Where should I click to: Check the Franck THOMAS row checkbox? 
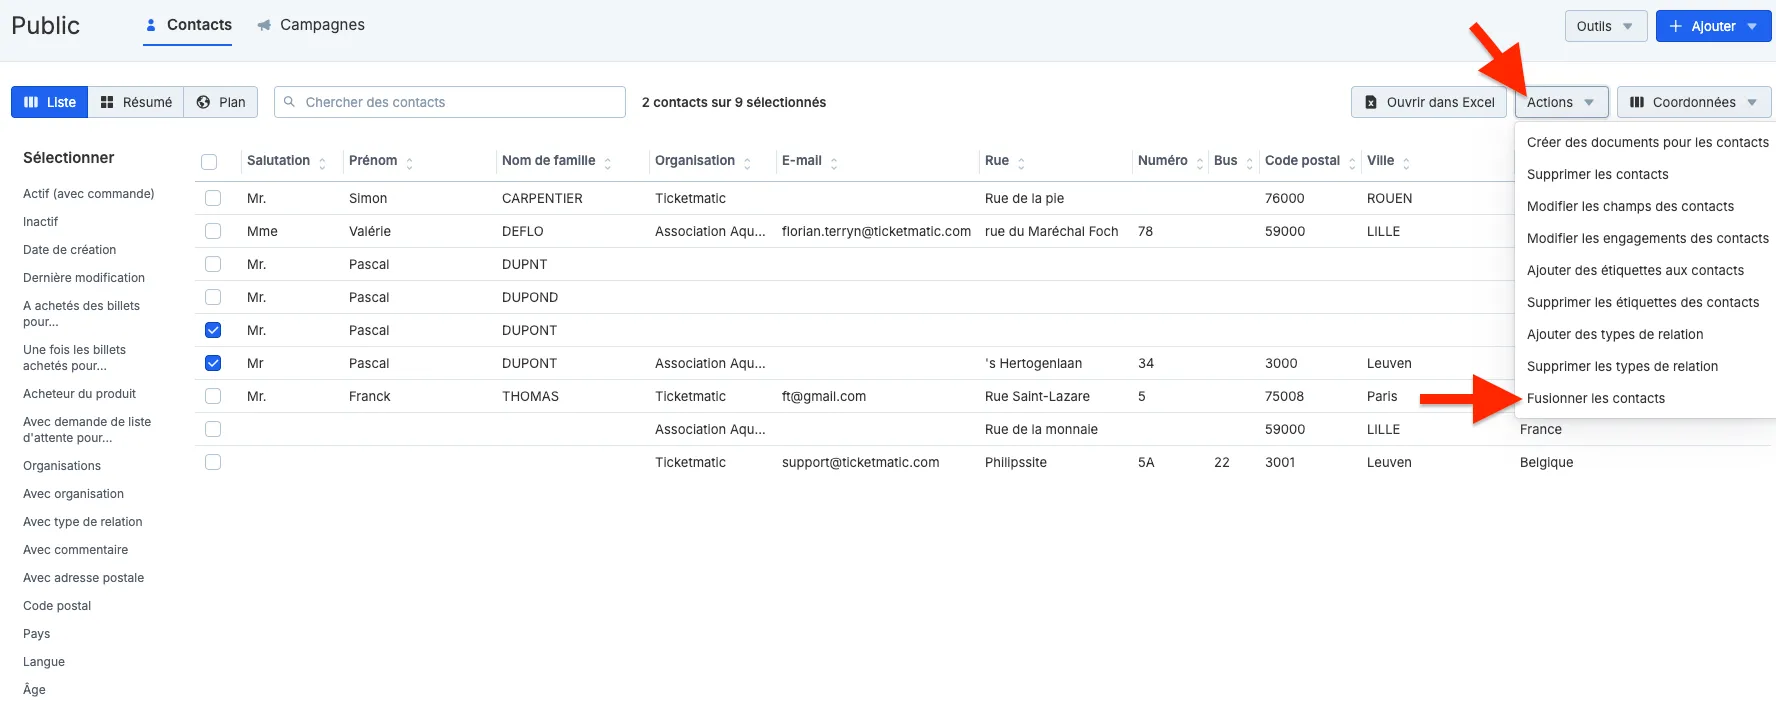tap(213, 396)
